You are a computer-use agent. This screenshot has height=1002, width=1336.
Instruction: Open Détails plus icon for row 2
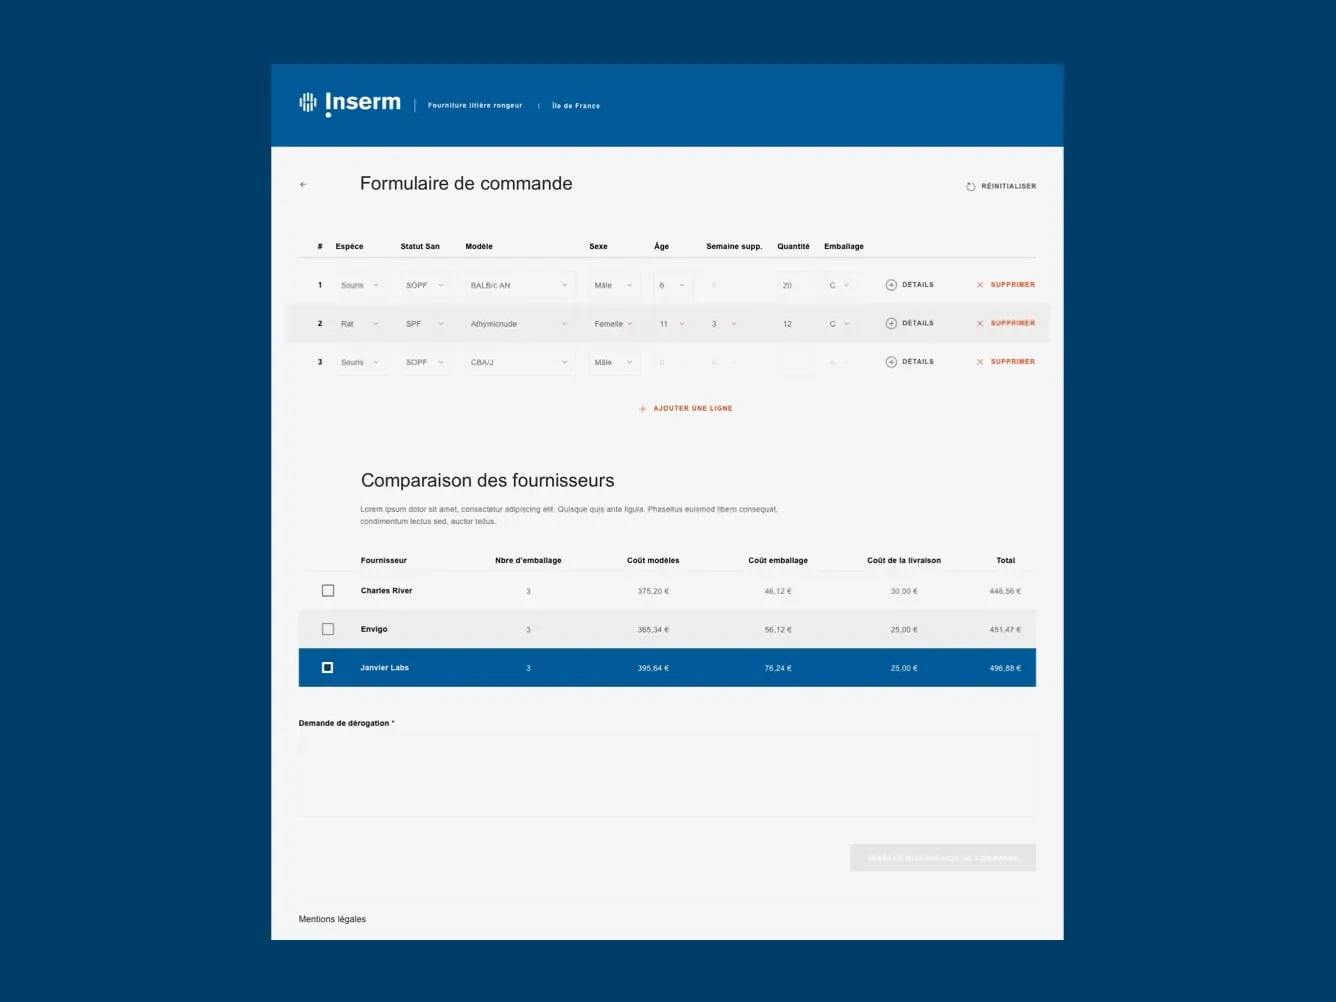[x=891, y=324]
